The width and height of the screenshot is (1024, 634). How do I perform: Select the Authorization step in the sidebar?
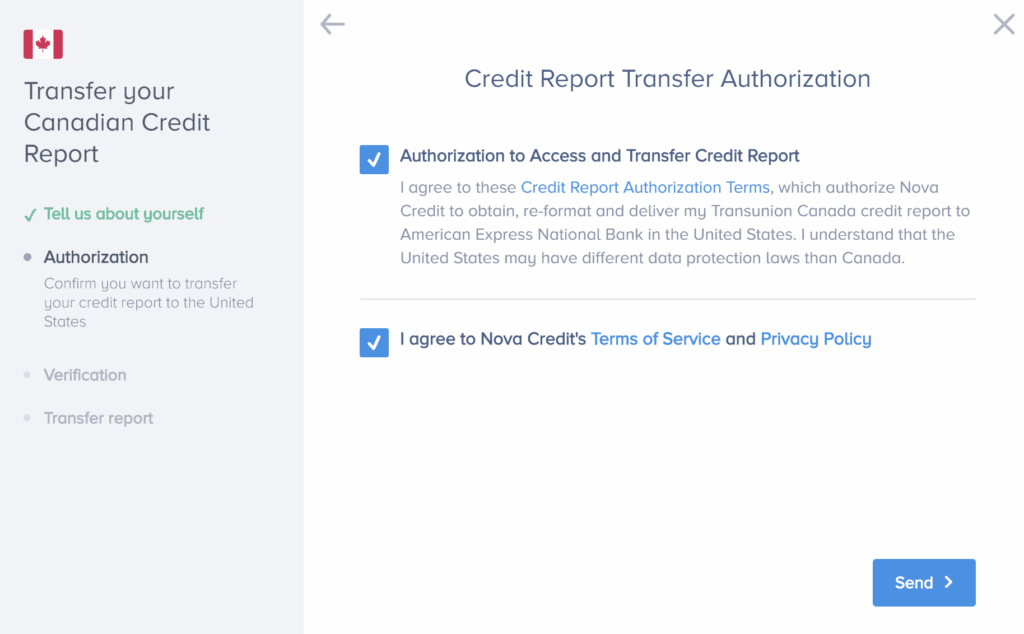(x=95, y=257)
